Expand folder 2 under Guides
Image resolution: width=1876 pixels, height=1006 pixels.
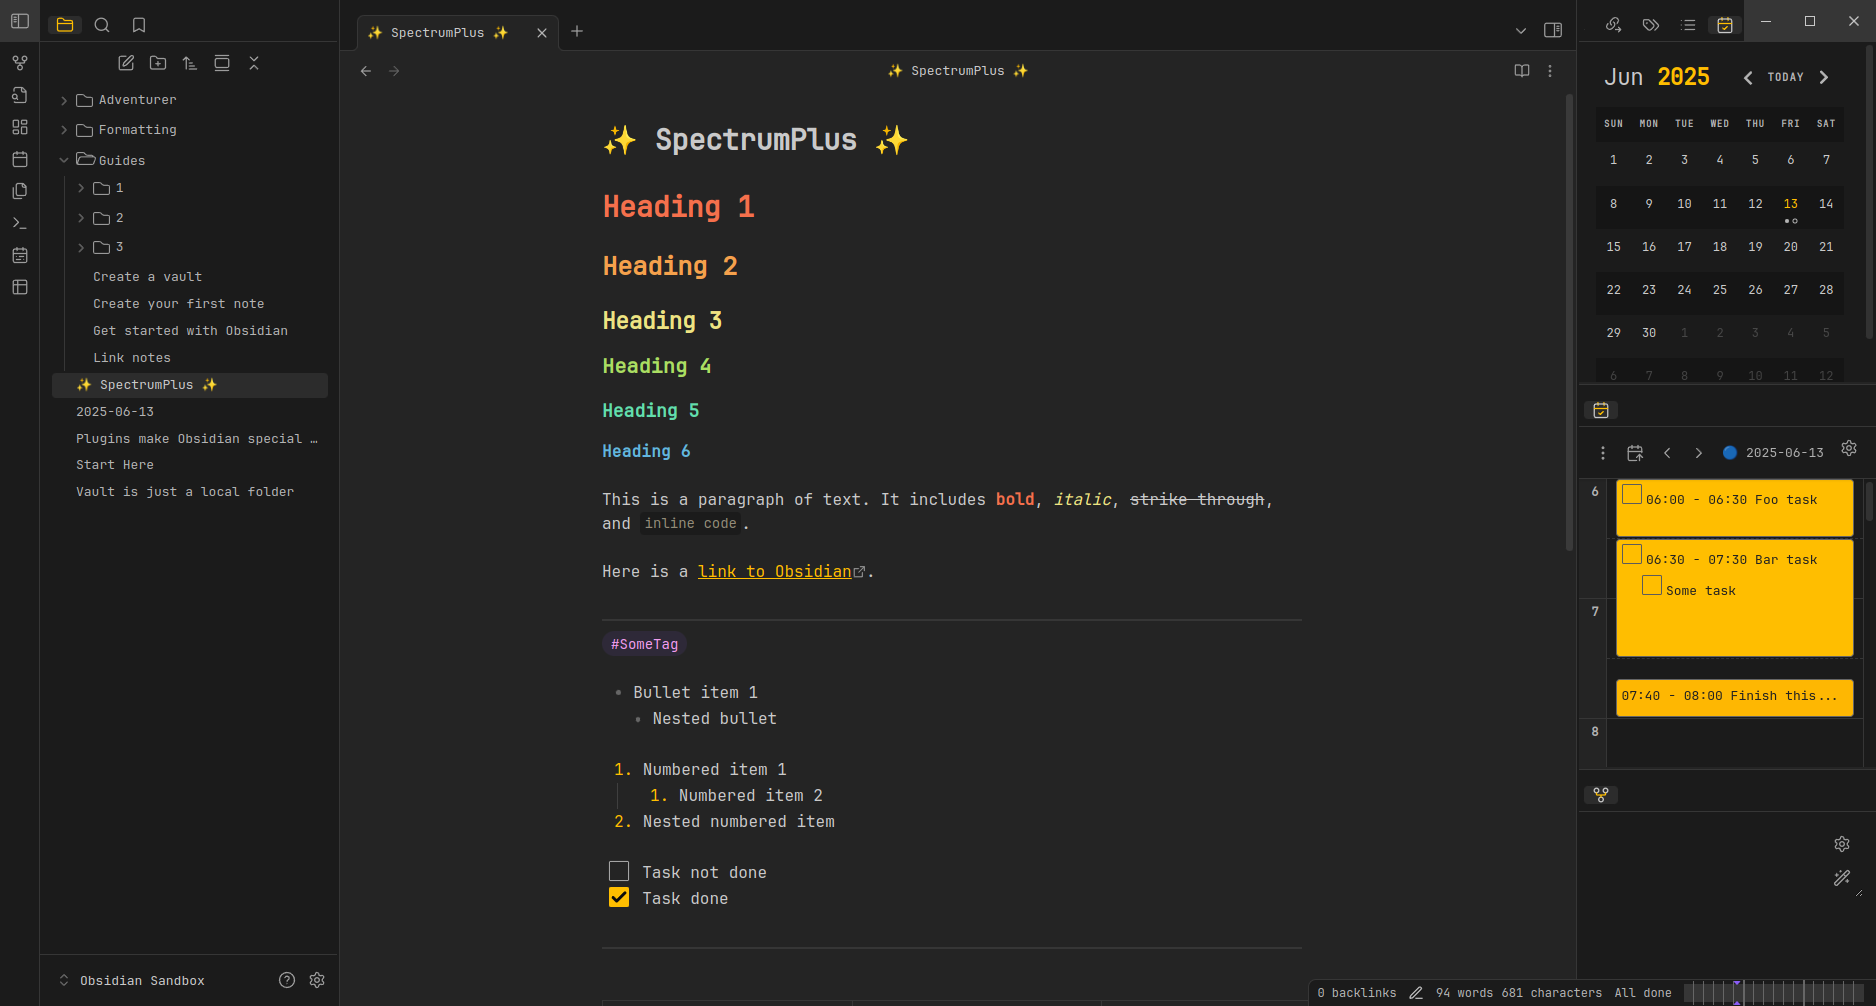tap(81, 218)
